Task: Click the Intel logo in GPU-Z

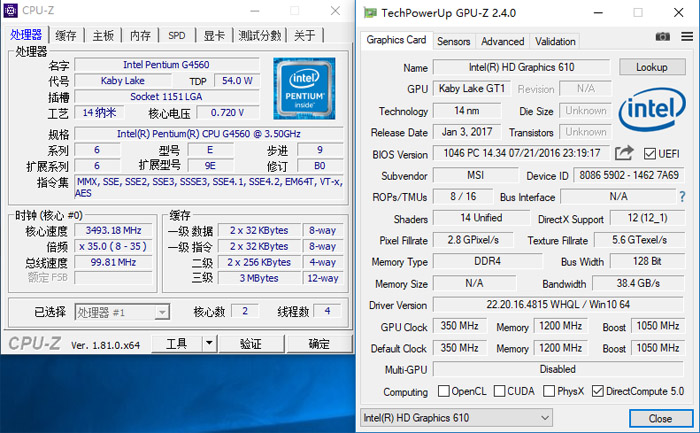Action: [x=652, y=109]
